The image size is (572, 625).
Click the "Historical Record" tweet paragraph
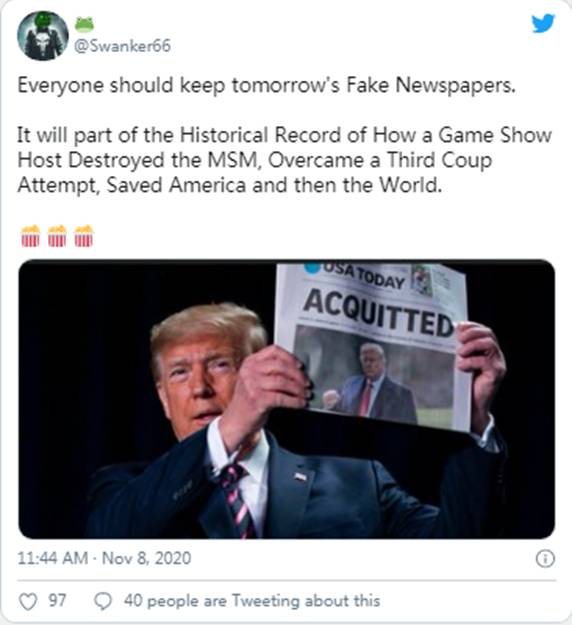pos(284,160)
